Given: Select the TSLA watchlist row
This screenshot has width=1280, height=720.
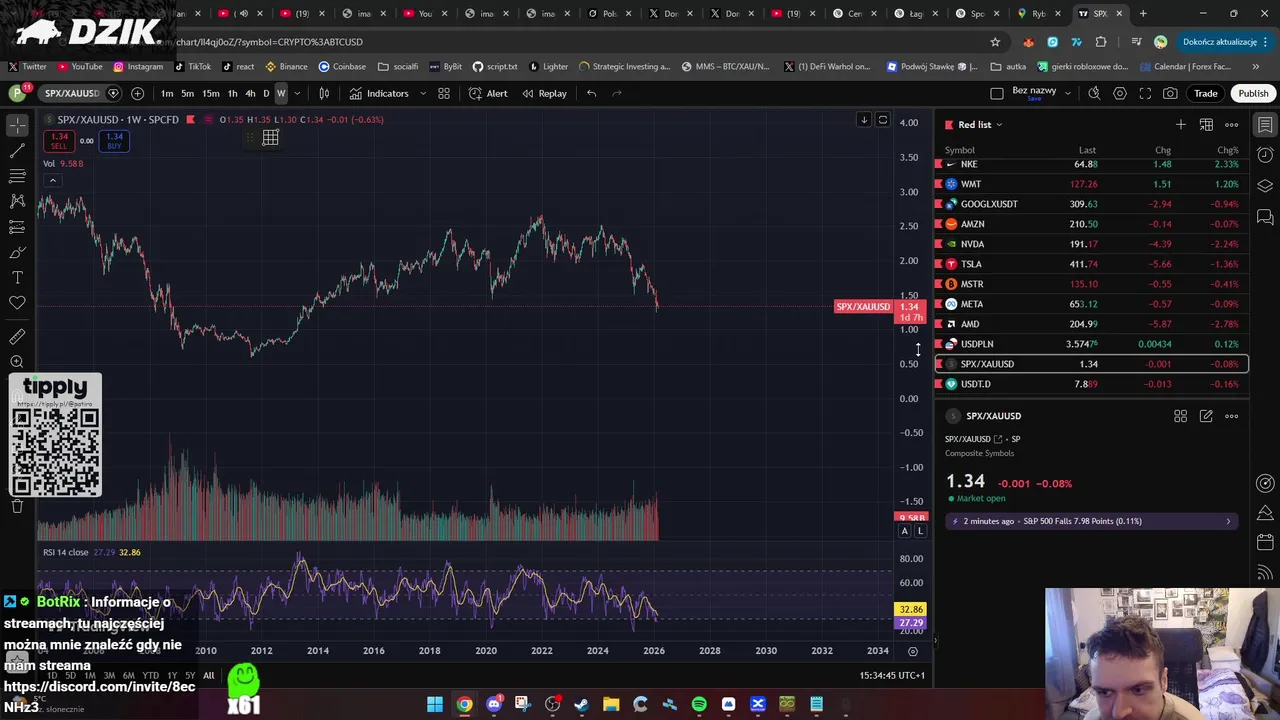Looking at the screenshot, I should coord(1091,264).
